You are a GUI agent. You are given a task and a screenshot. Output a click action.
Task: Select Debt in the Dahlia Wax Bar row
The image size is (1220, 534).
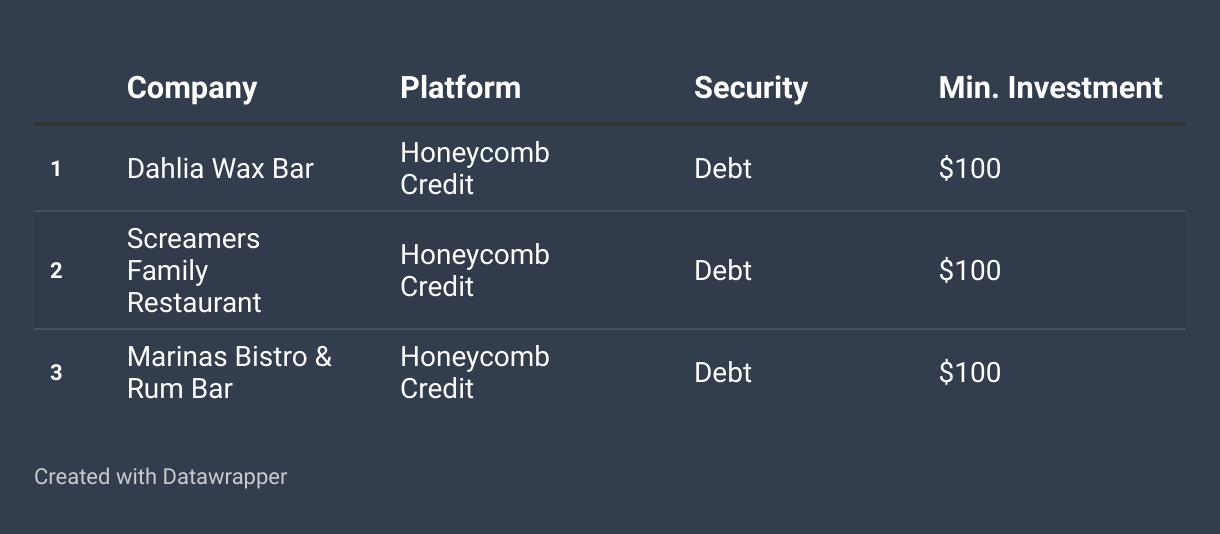(723, 169)
